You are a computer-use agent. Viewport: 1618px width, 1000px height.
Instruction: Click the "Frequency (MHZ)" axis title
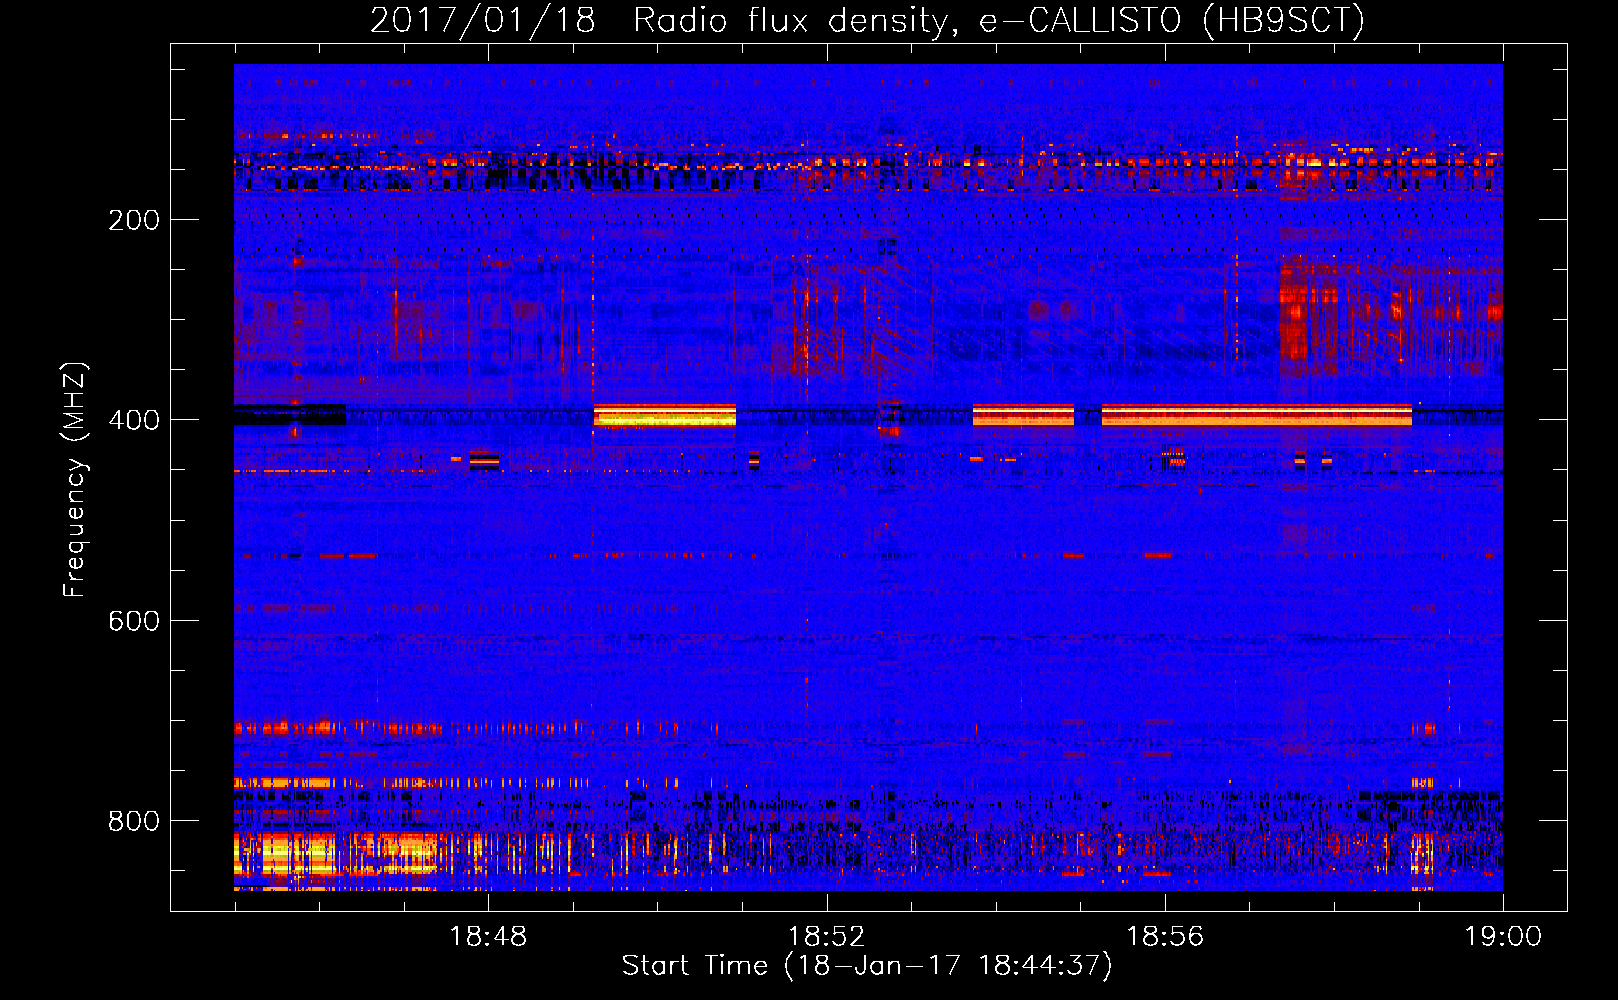coord(75,480)
